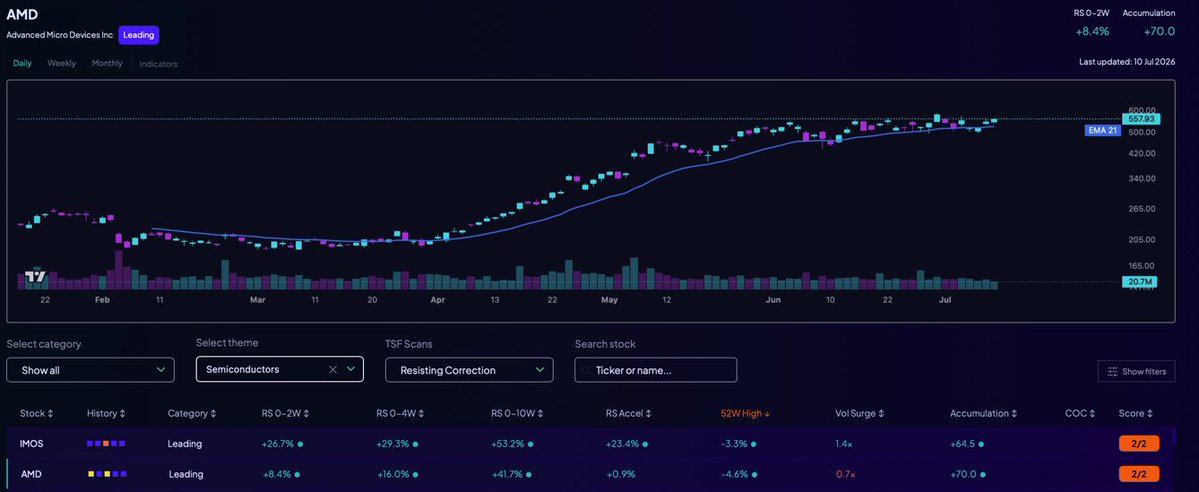Image resolution: width=1199 pixels, height=492 pixels.
Task: Click the 557.93 current price tag
Action: tap(1141, 119)
